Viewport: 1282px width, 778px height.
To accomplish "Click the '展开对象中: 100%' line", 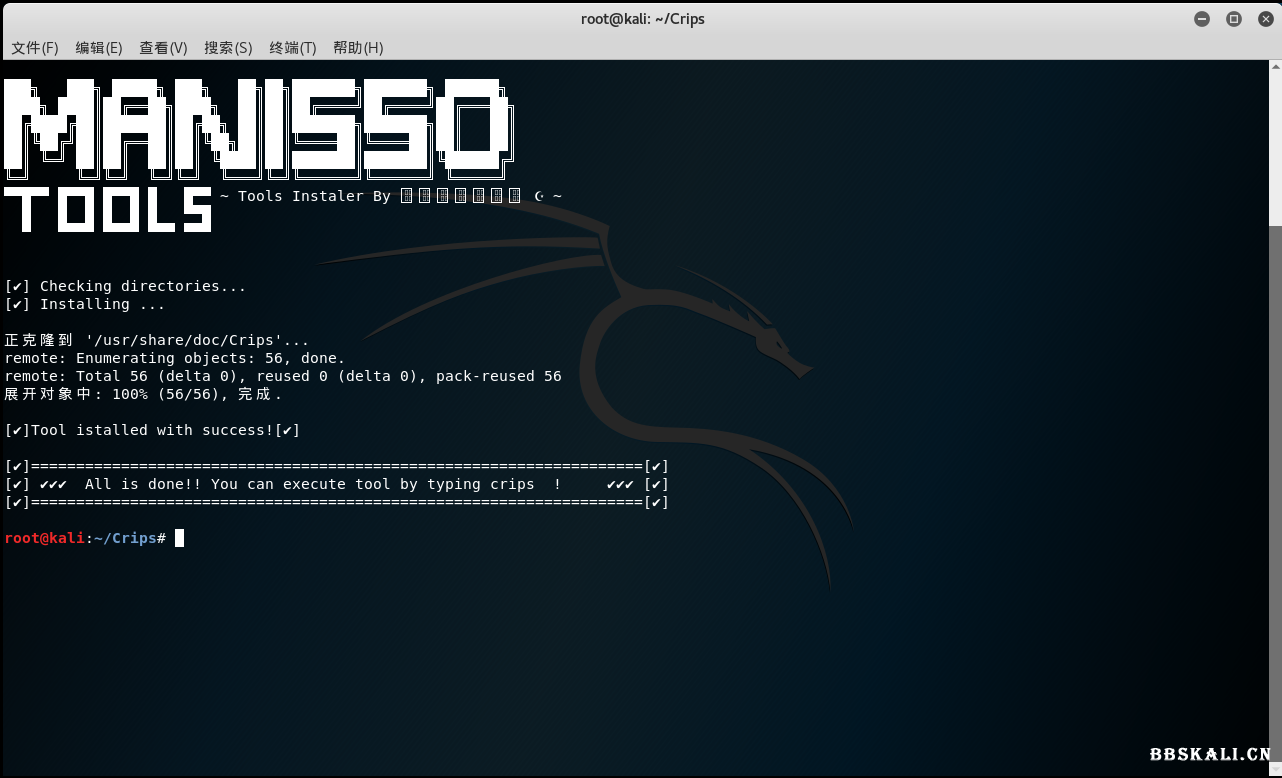I will tap(144, 394).
